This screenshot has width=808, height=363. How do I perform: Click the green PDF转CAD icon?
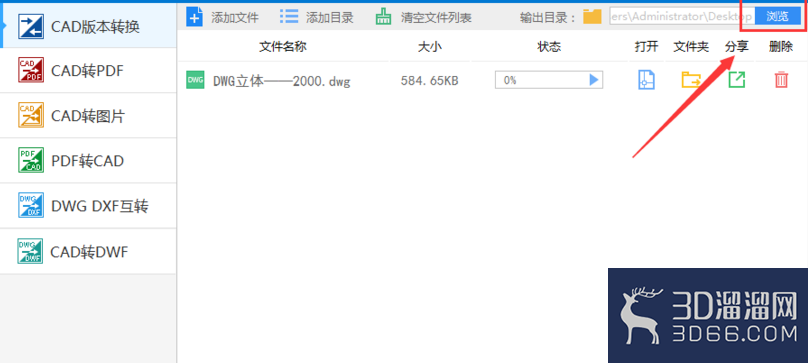click(31, 160)
